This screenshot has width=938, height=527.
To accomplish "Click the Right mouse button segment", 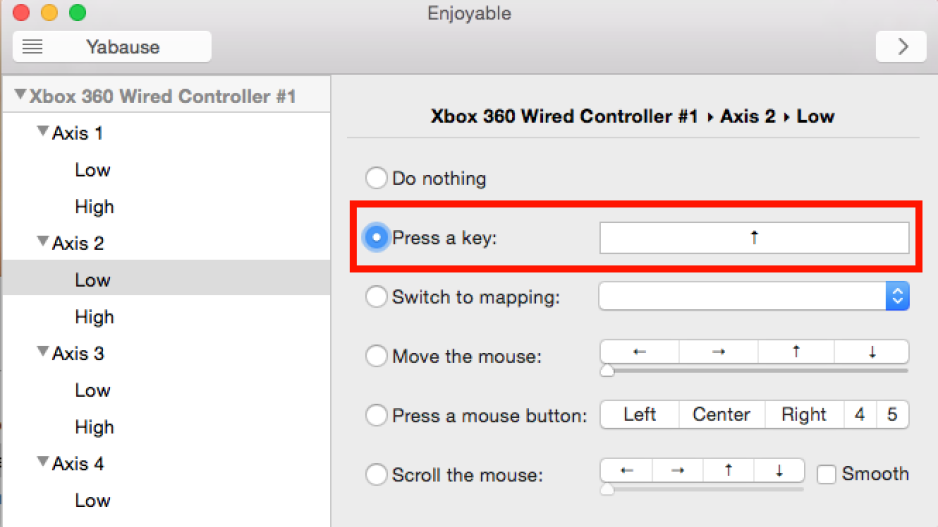I will [804, 415].
